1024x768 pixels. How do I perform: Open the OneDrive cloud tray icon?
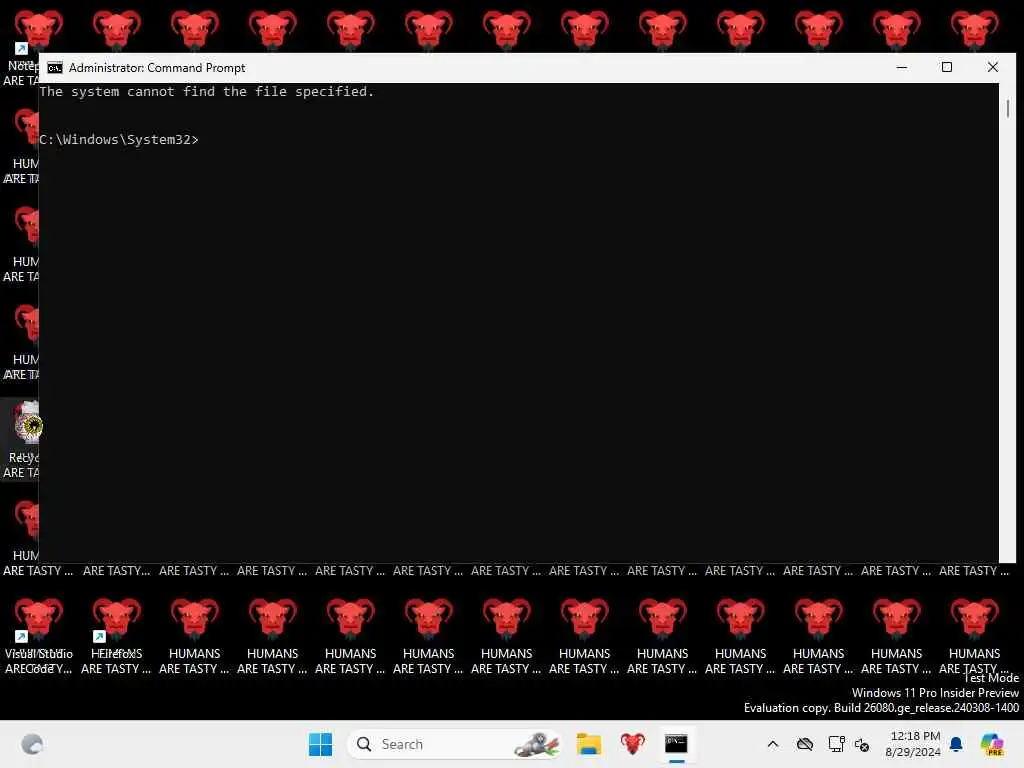point(805,744)
